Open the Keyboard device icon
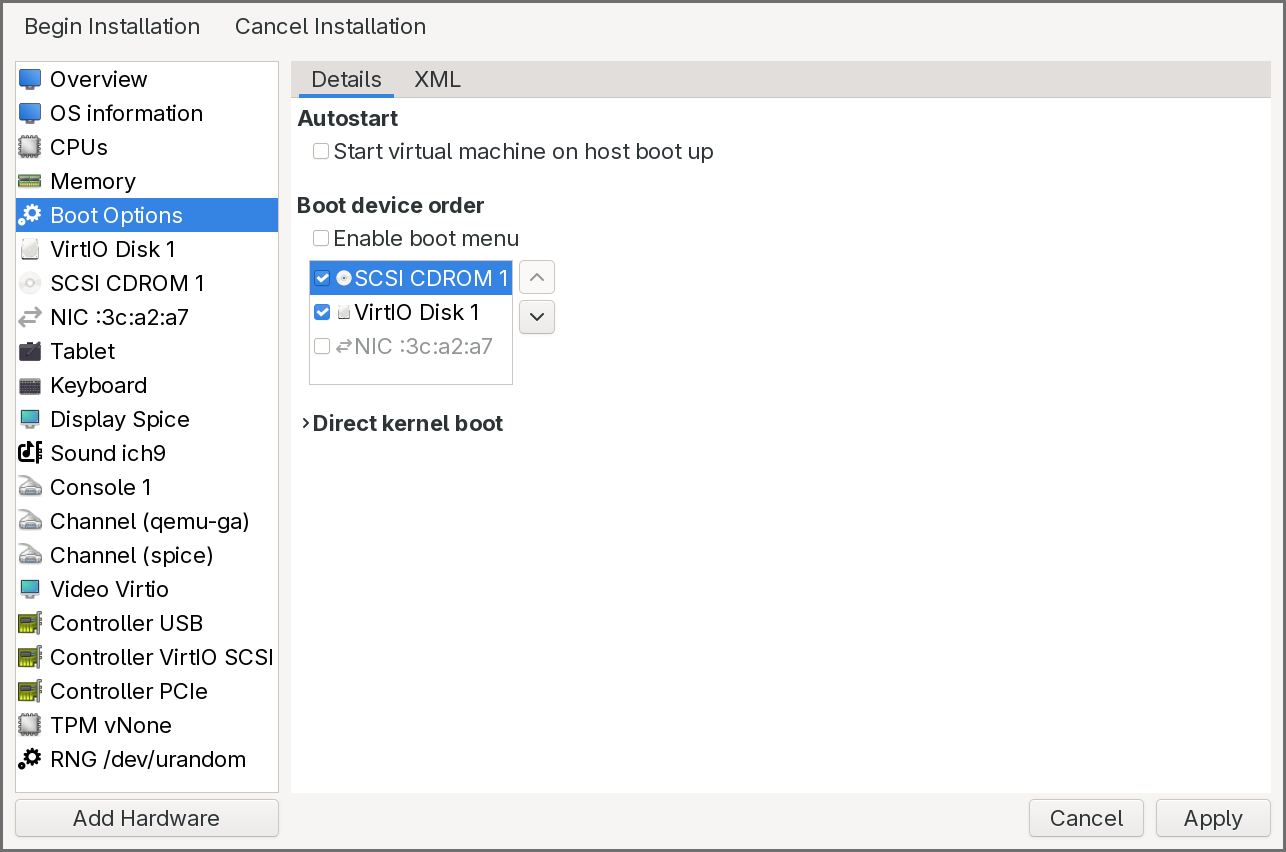The height and width of the screenshot is (852, 1286). click(x=30, y=385)
